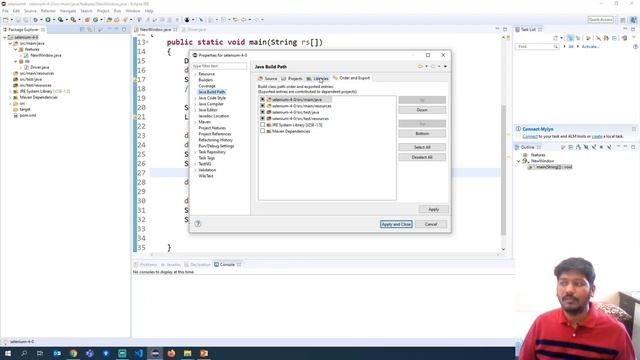Open the dropdown menu in Java Build Path header
Viewport: 640px width, 360px height.
(445, 67)
